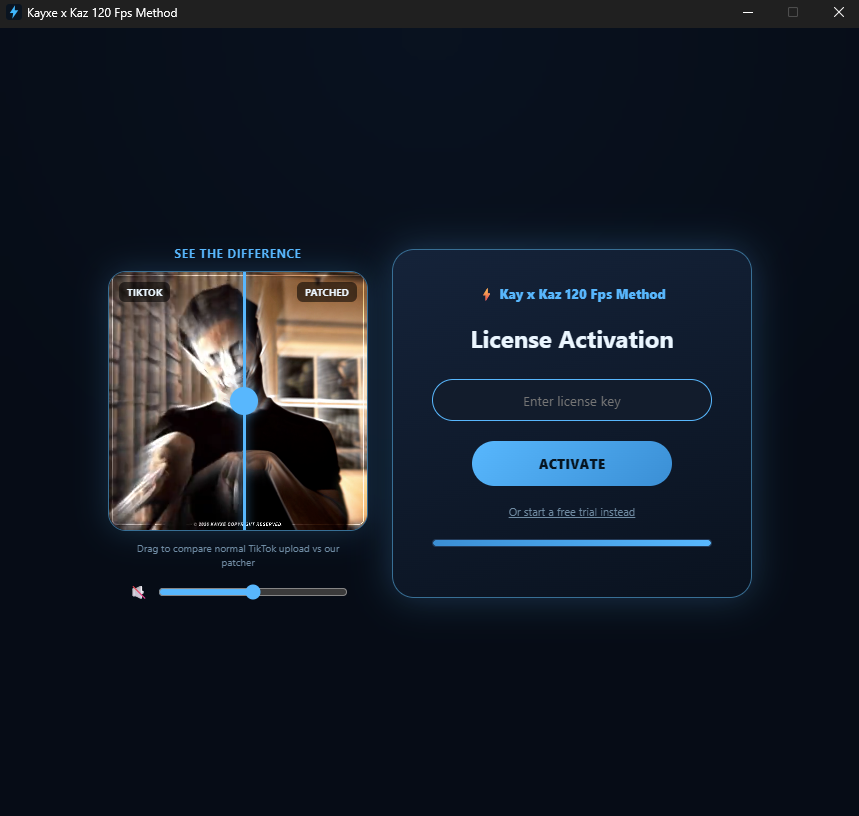Click the app lightning icon in the title bar

pos(14,12)
